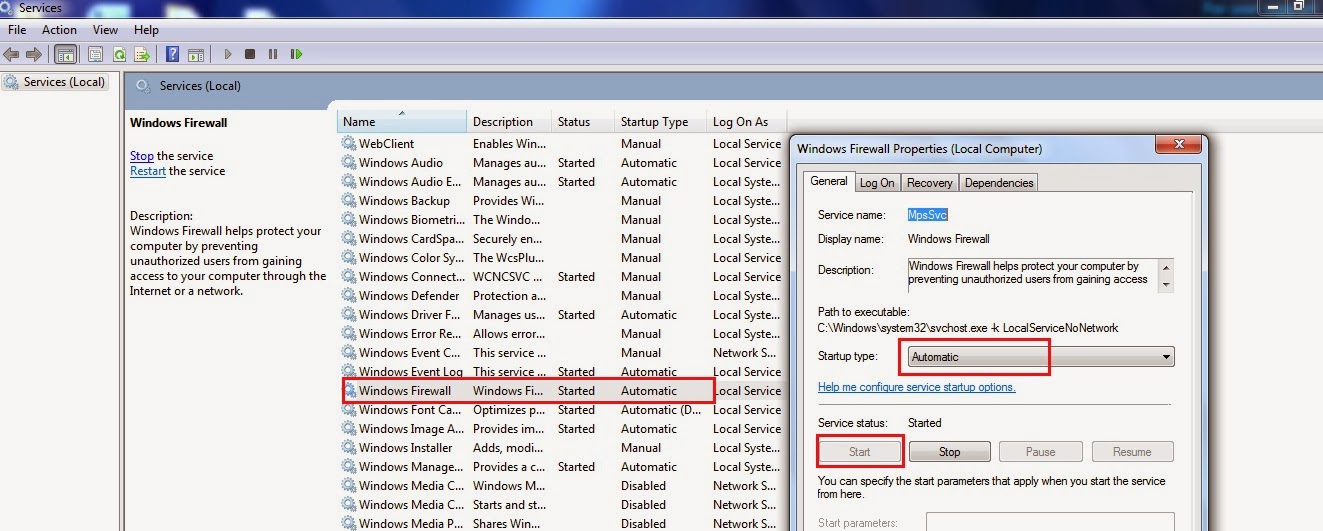
Task: Open the View menu
Action: coord(105,30)
